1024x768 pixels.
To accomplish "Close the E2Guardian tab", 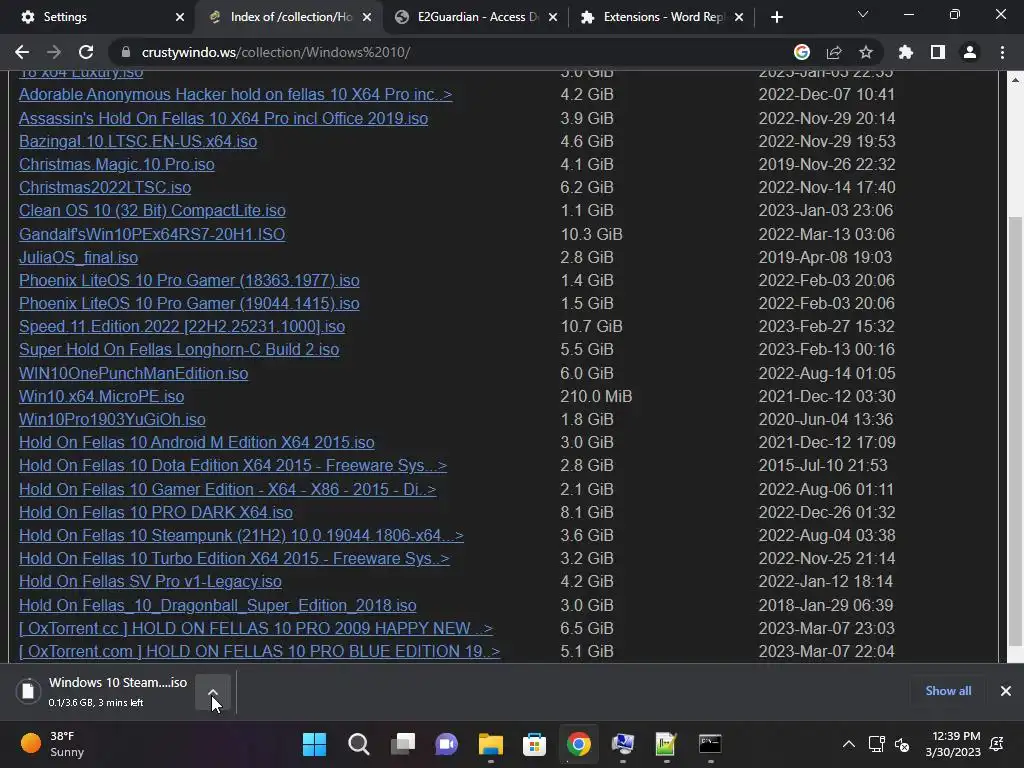I will pyautogui.click(x=553, y=17).
